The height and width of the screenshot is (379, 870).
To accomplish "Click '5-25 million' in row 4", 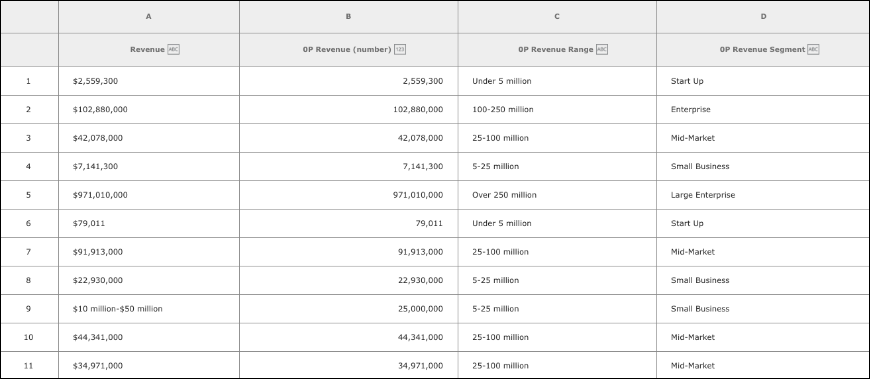I will pyautogui.click(x=557, y=166).
